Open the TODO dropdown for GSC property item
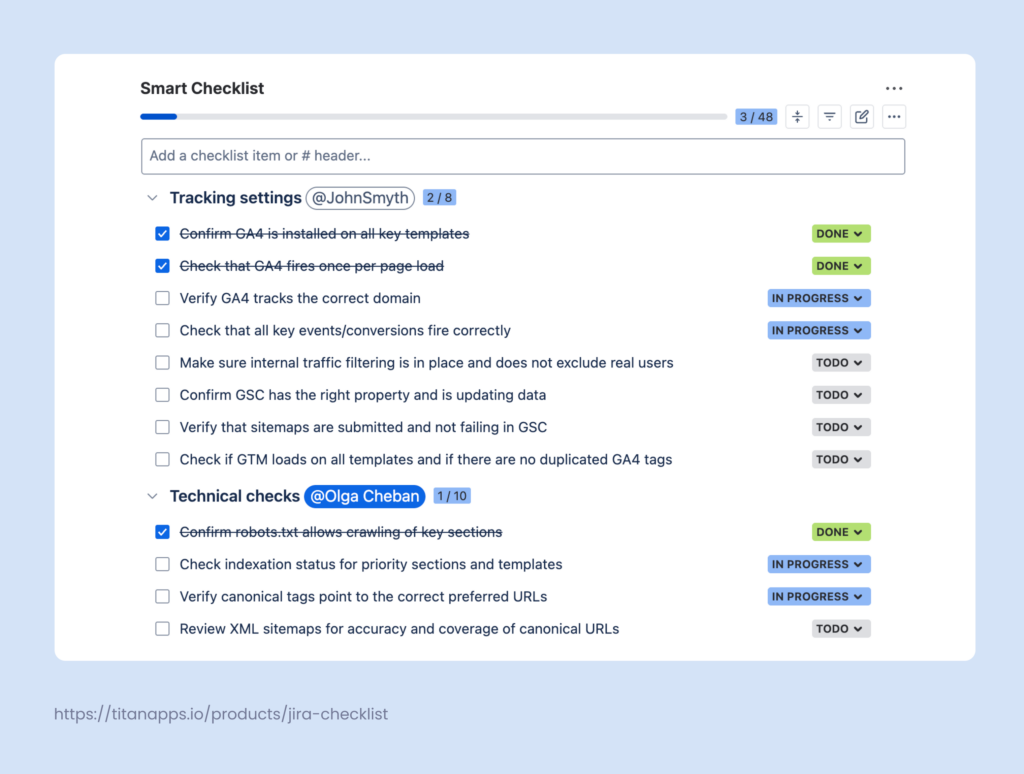Viewport: 1024px width, 774px height. click(840, 394)
